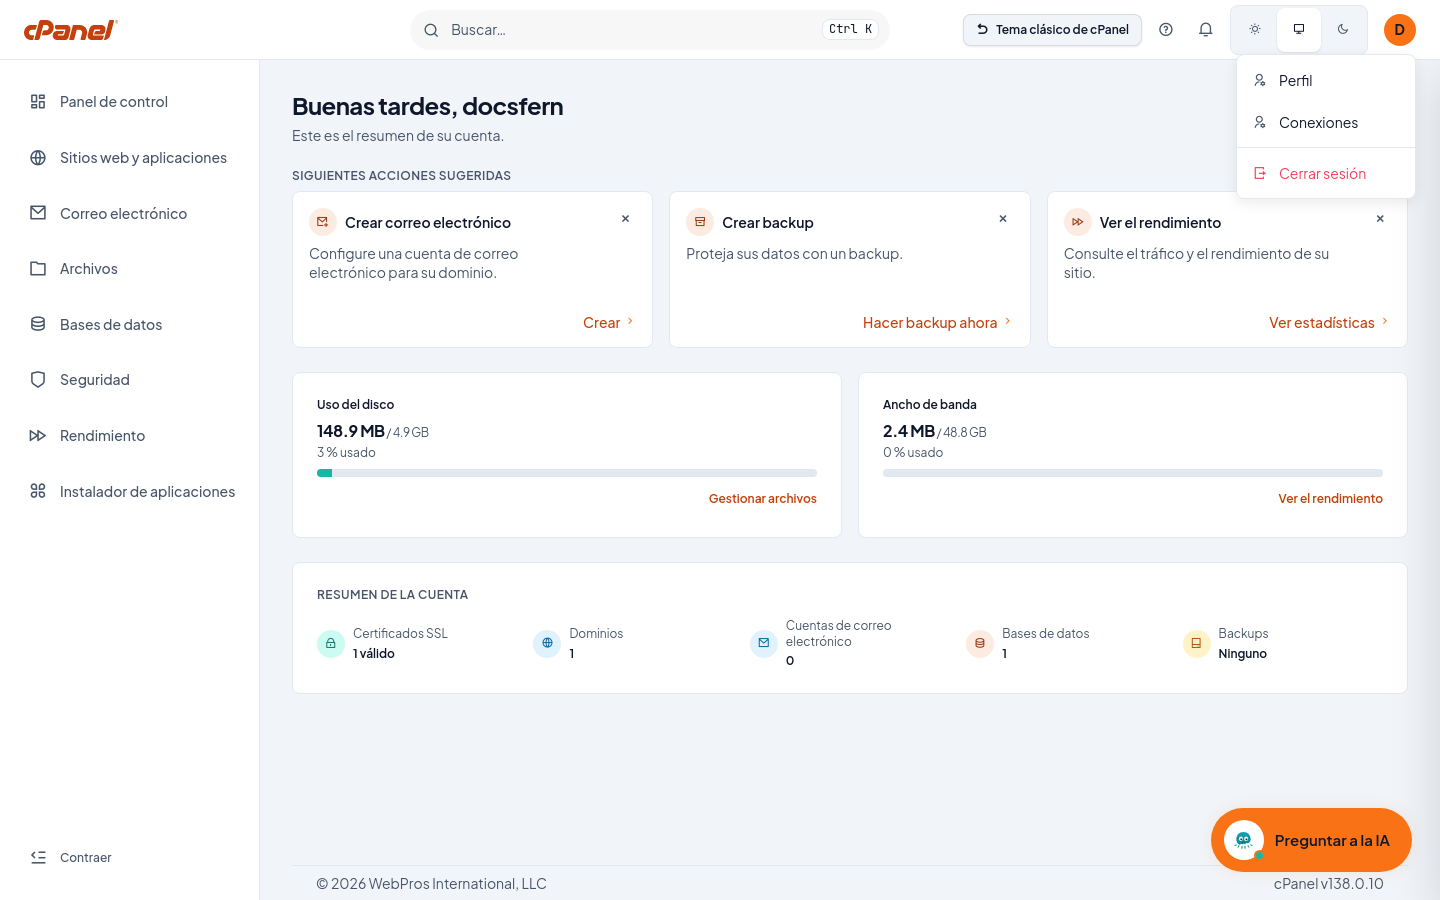This screenshot has height=900, width=1440.
Task: Open Bases de datos in sidebar
Action: (x=130, y=325)
